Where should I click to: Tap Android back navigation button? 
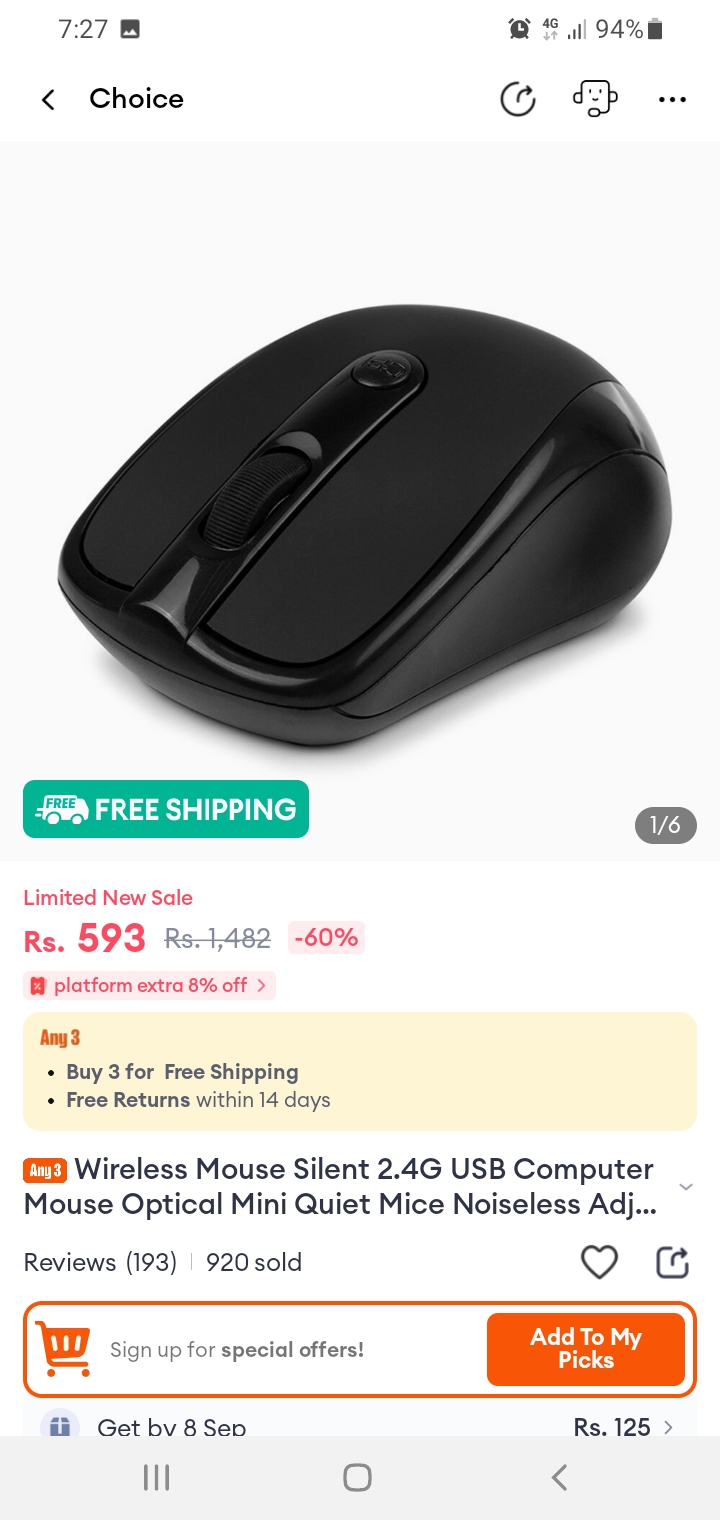tap(560, 1477)
